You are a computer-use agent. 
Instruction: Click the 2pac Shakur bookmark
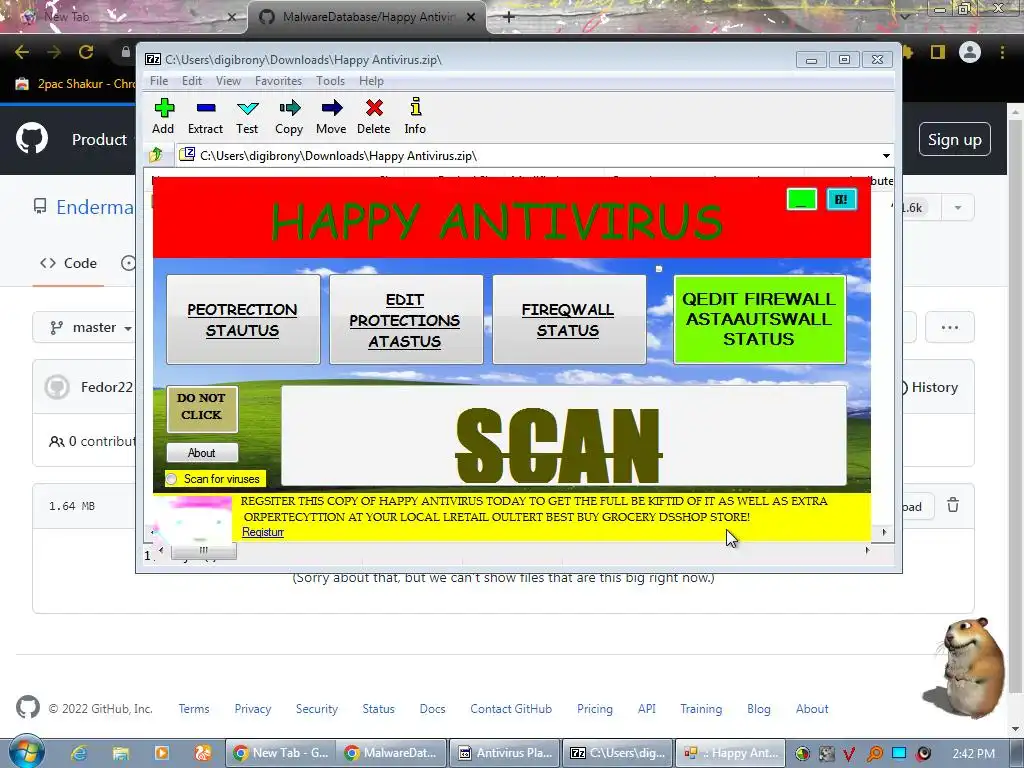click(x=76, y=84)
